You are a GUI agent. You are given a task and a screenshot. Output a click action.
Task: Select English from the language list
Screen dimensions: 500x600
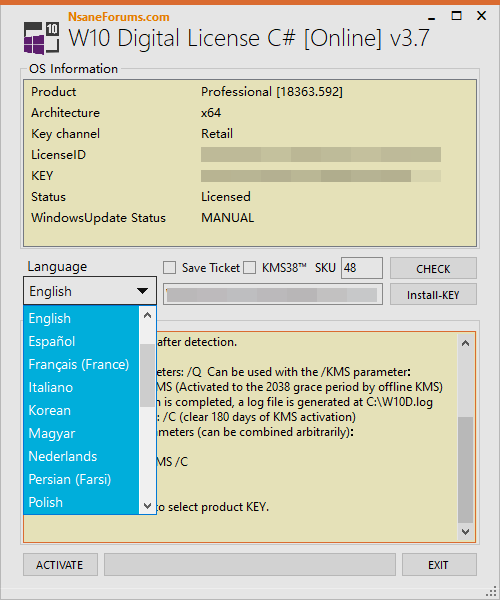tap(81, 318)
